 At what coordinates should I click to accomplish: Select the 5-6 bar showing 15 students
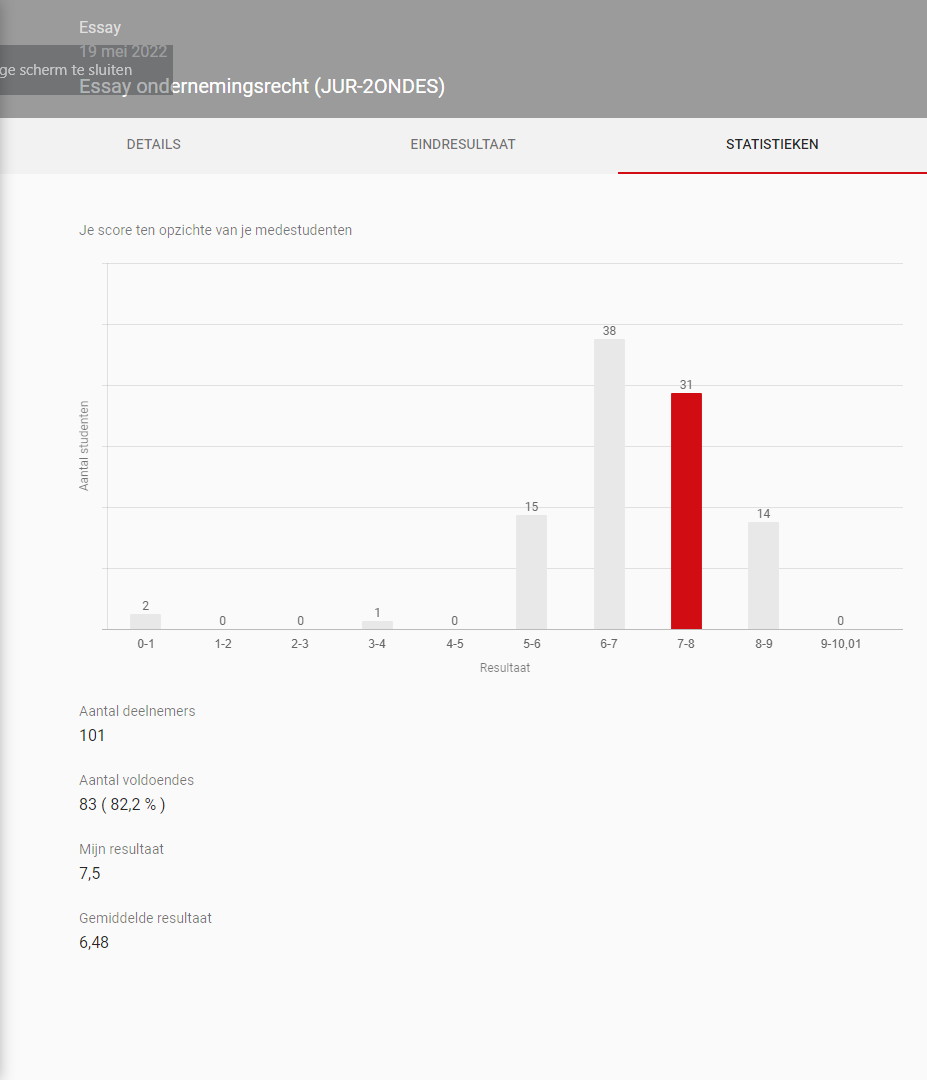[531, 571]
